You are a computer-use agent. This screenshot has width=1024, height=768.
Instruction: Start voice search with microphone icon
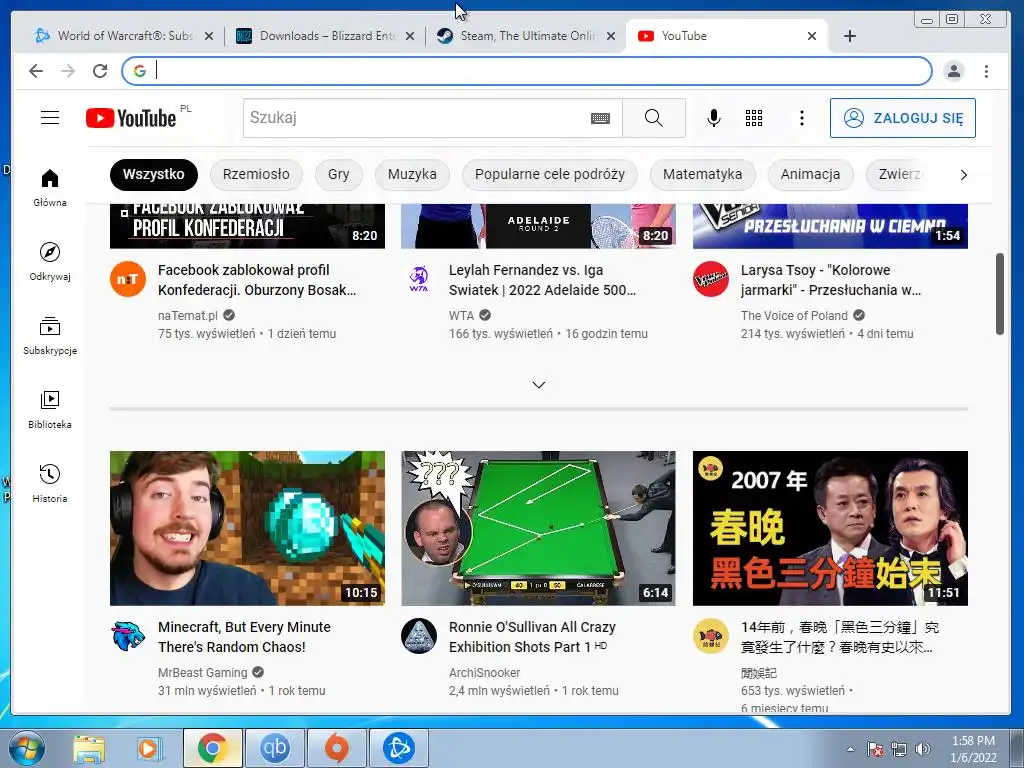point(714,118)
